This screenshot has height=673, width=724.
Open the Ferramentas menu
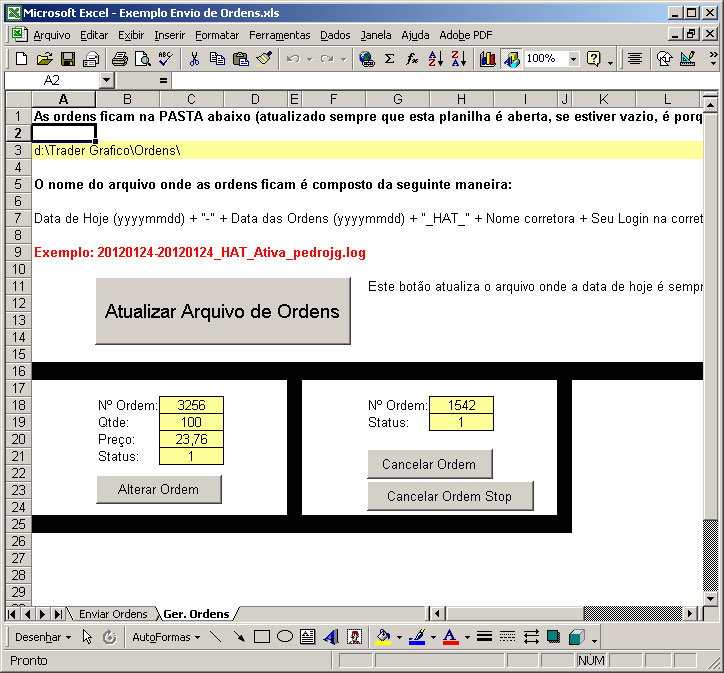pyautogui.click(x=279, y=35)
